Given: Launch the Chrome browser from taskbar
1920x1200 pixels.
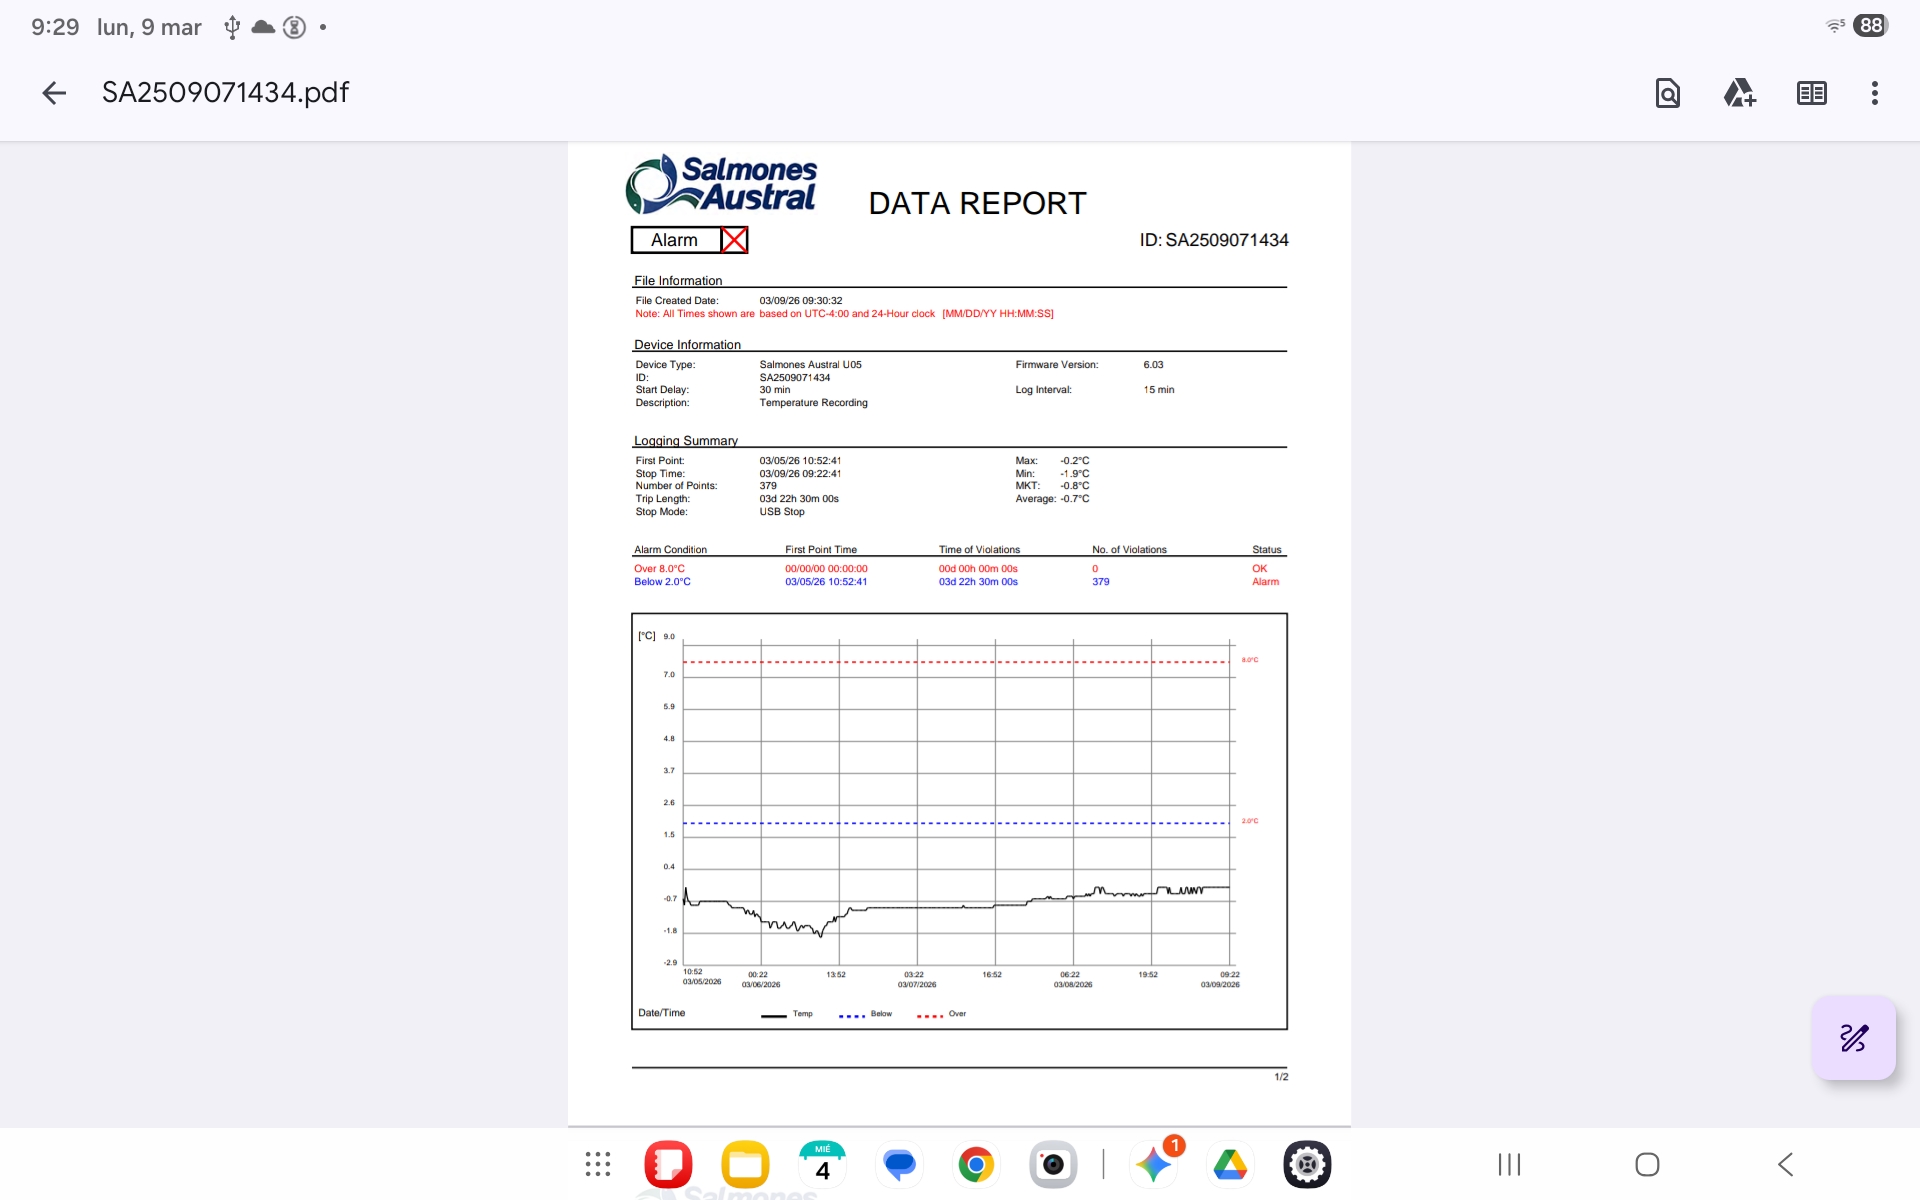Looking at the screenshot, I should point(976,1164).
